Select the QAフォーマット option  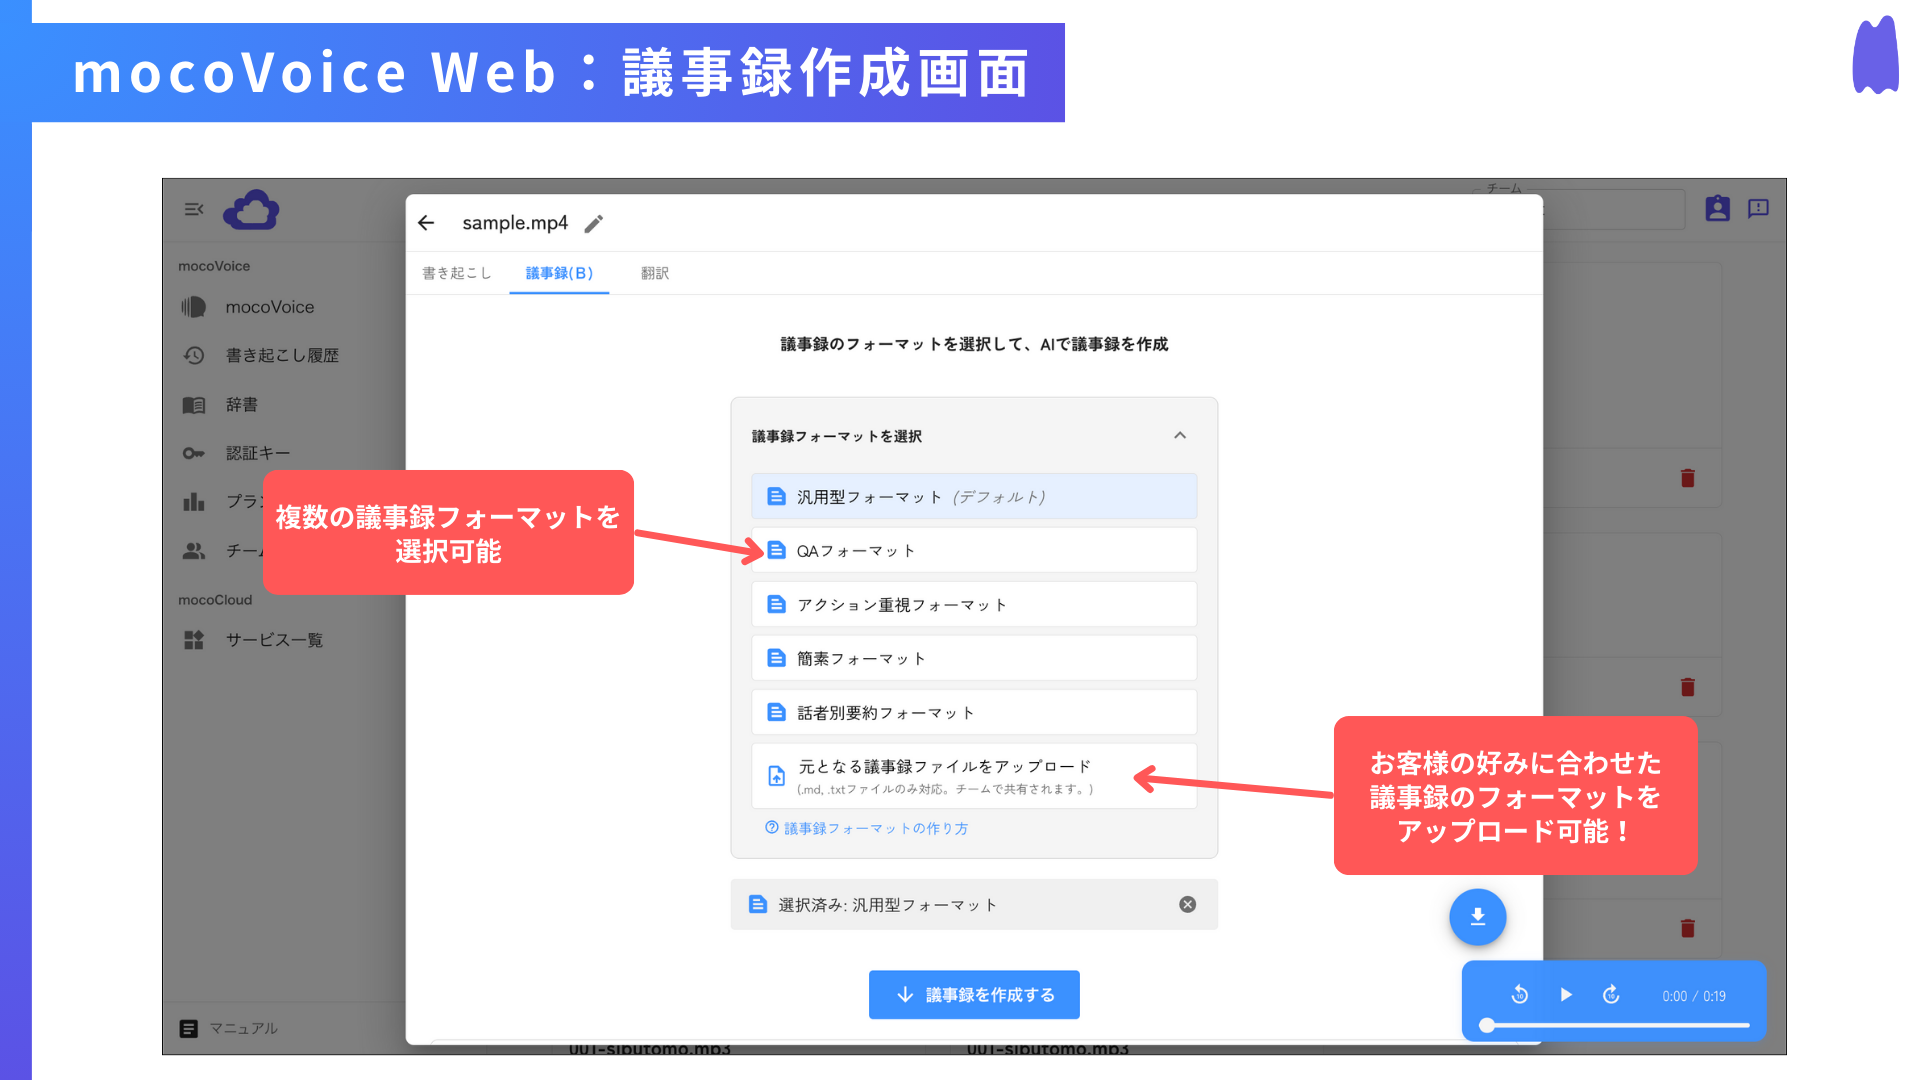tap(974, 551)
